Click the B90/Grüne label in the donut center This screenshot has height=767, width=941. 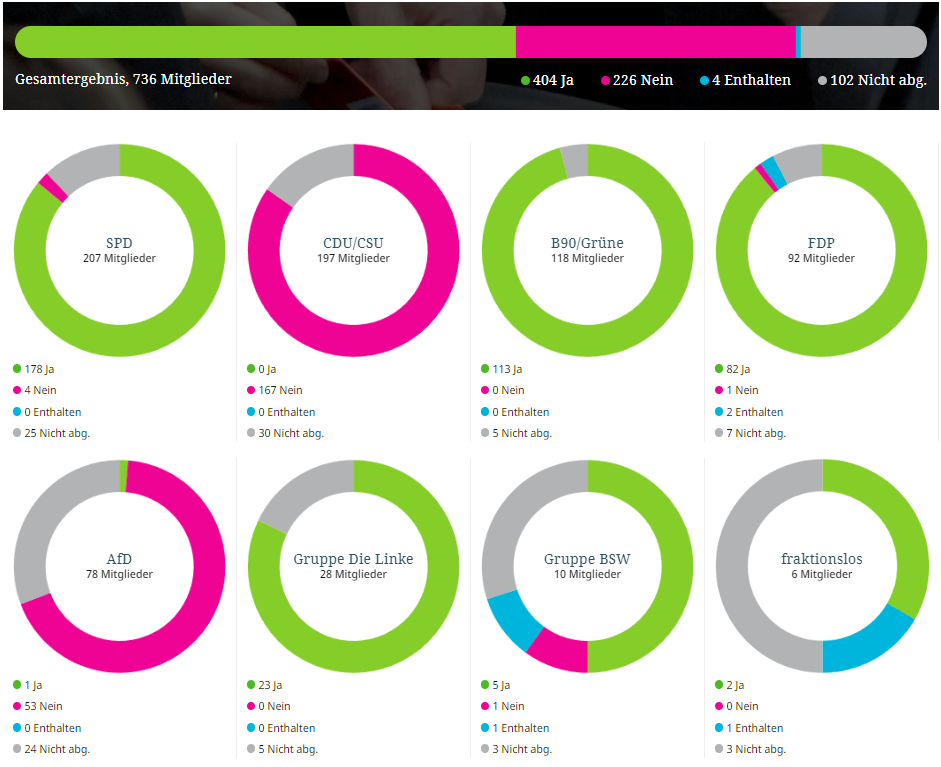(x=587, y=243)
